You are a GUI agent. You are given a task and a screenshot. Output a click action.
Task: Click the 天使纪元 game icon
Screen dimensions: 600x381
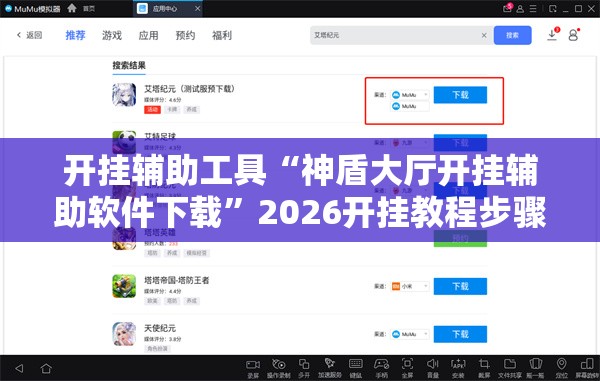[x=124, y=334]
